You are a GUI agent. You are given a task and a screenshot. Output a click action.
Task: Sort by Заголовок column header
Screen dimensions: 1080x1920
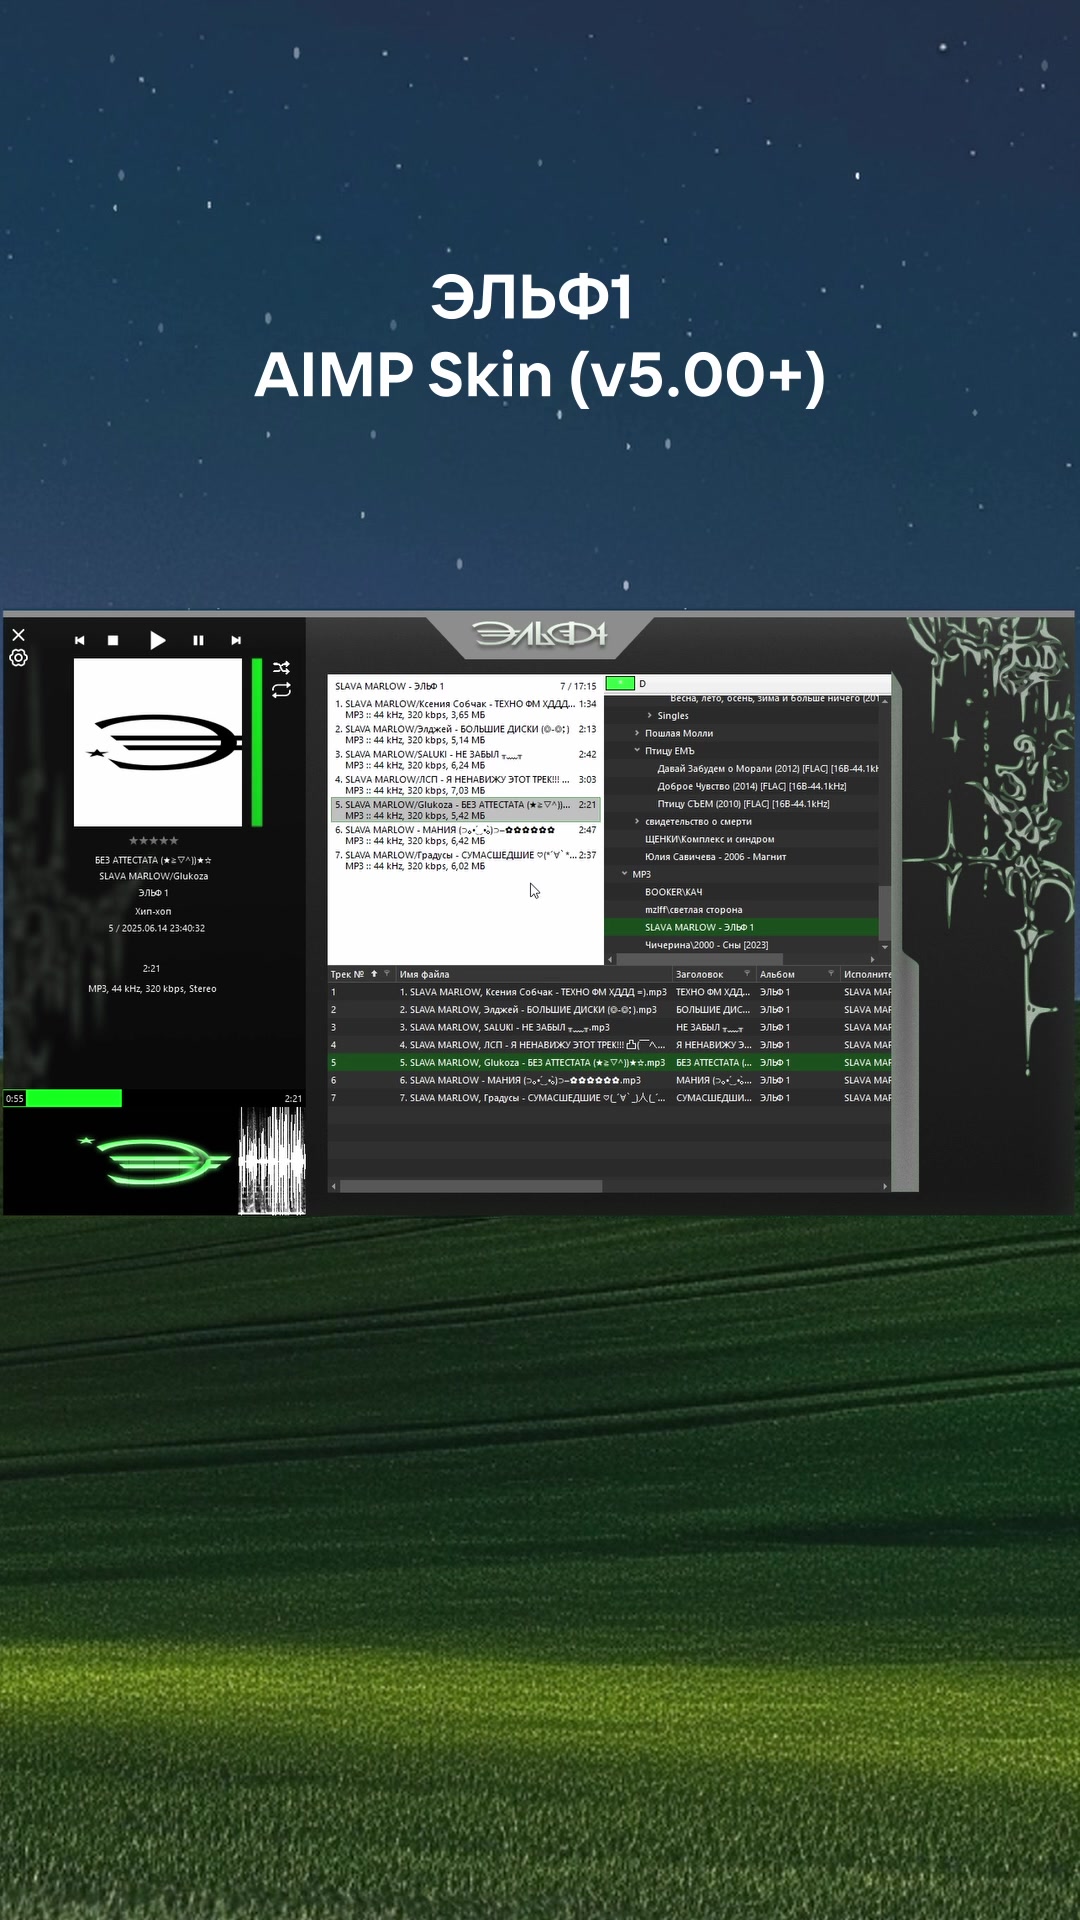point(699,974)
